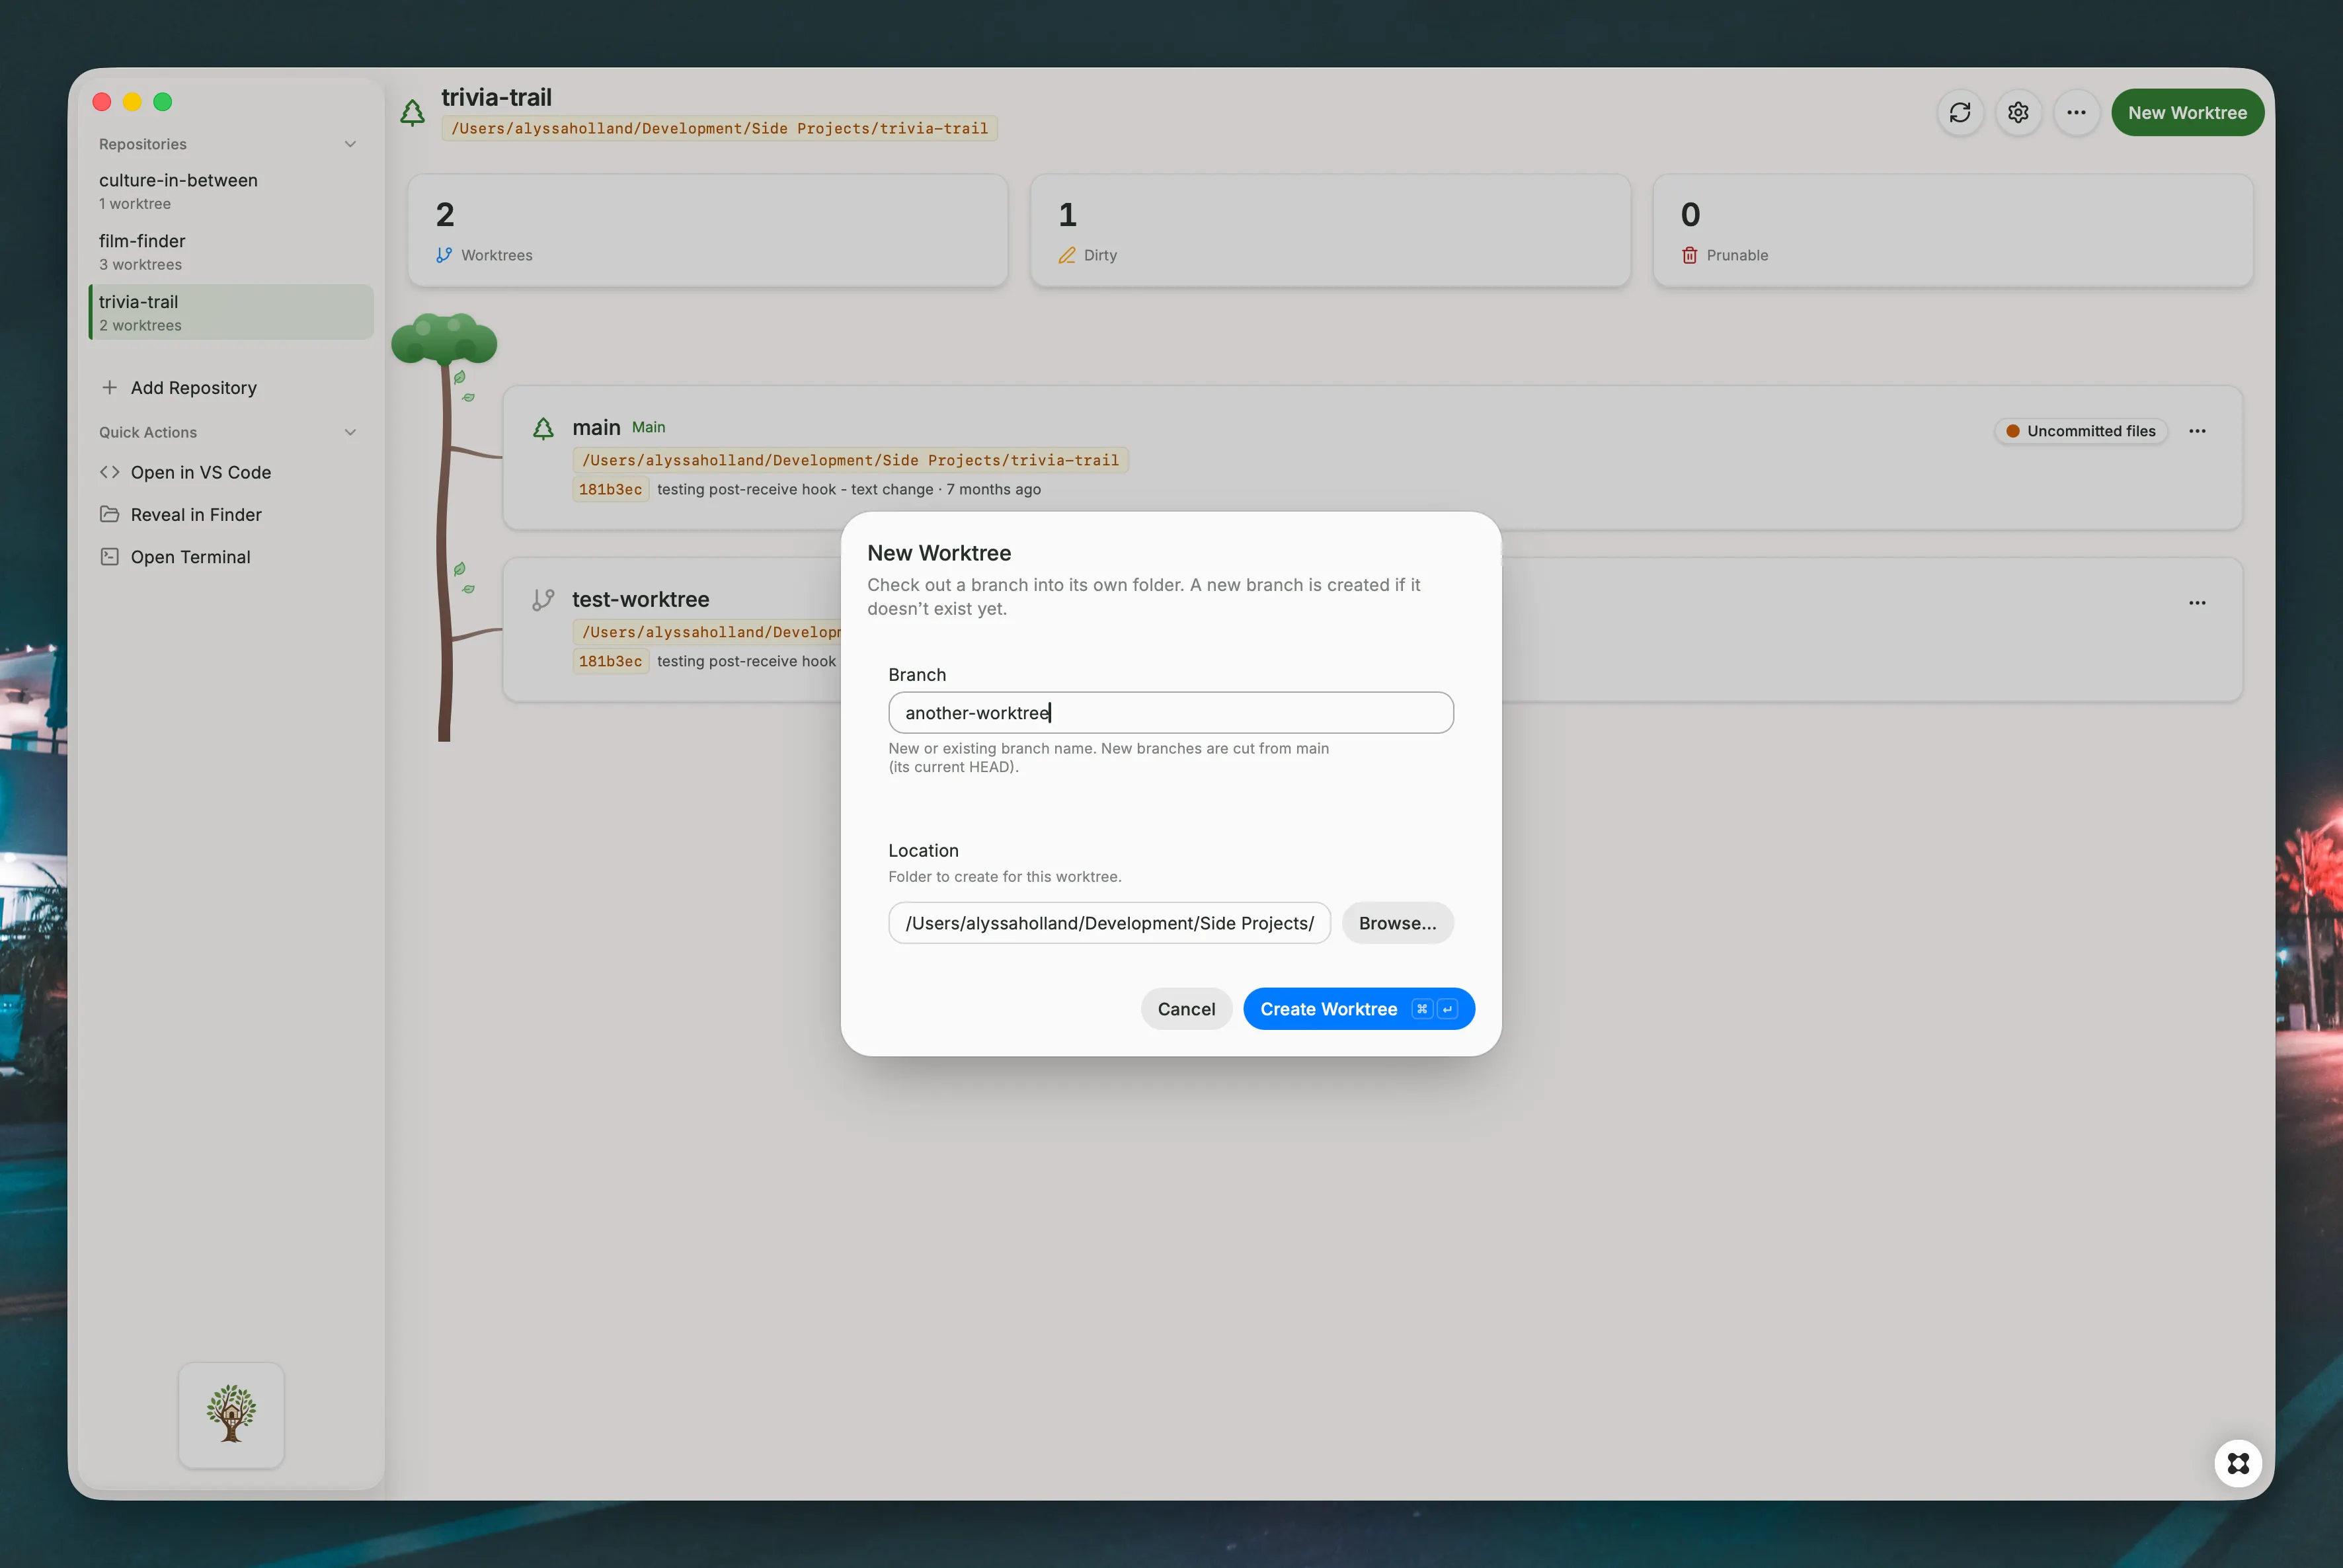2343x1568 pixels.
Task: Click the Uncommitted files badge
Action: tap(2081, 431)
